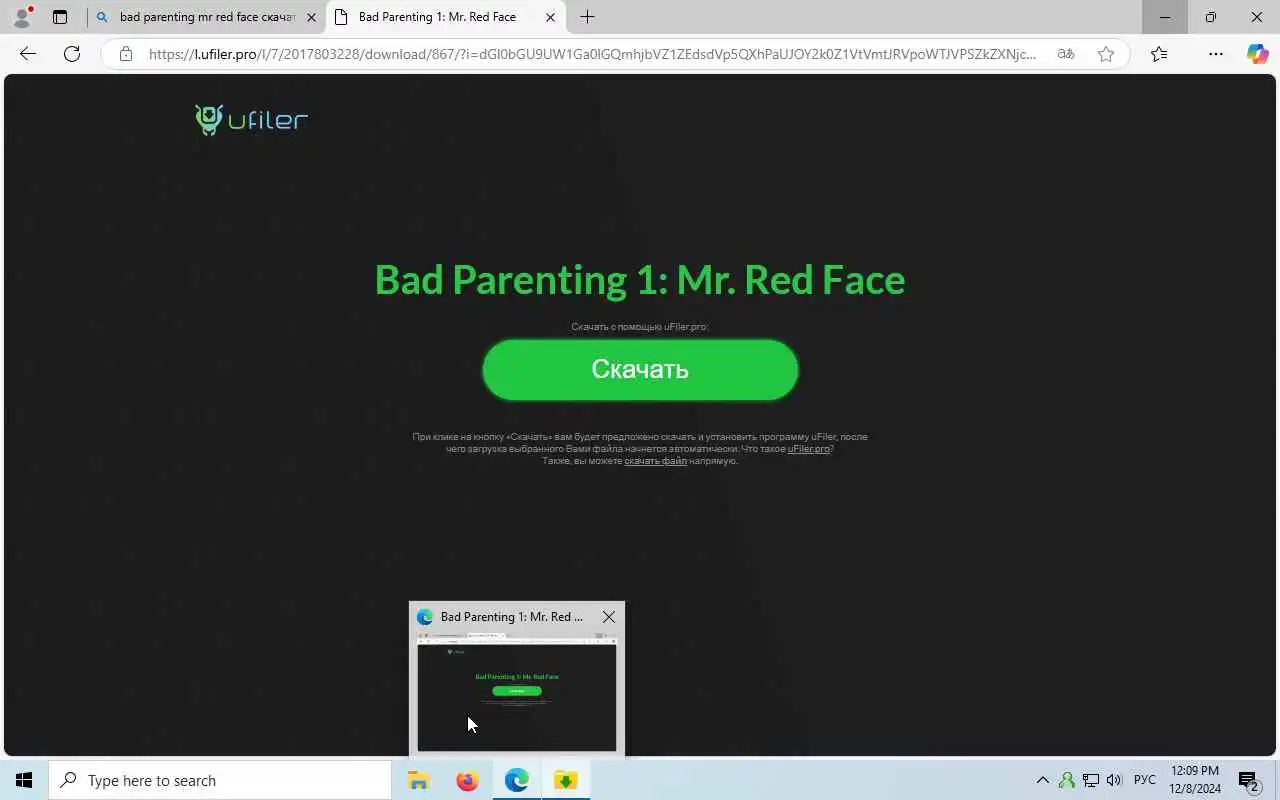
Task: Open the volume control icon
Action: (1114, 780)
